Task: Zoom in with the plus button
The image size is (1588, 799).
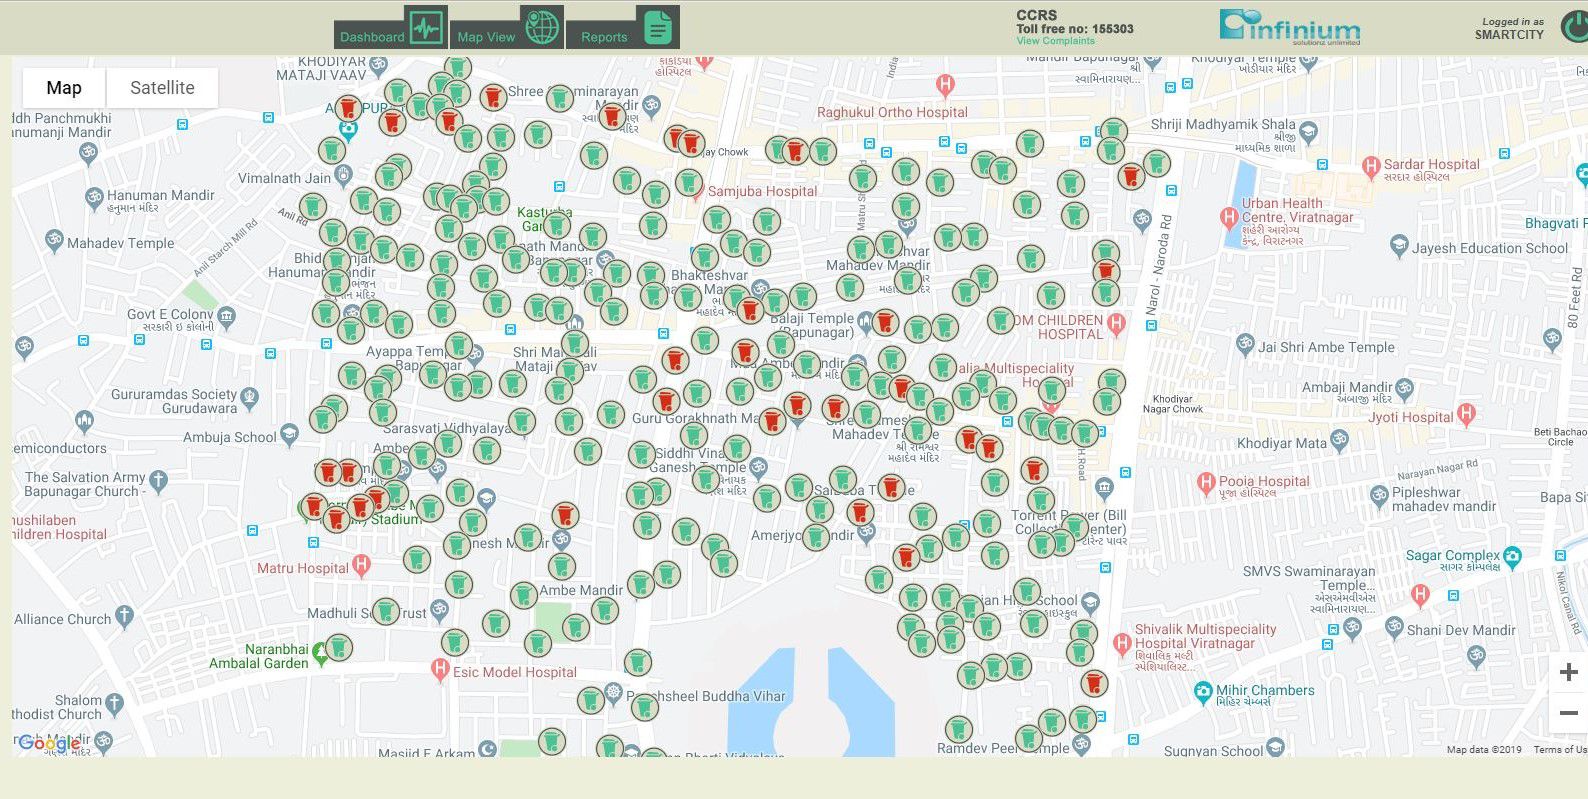Action: click(1567, 673)
